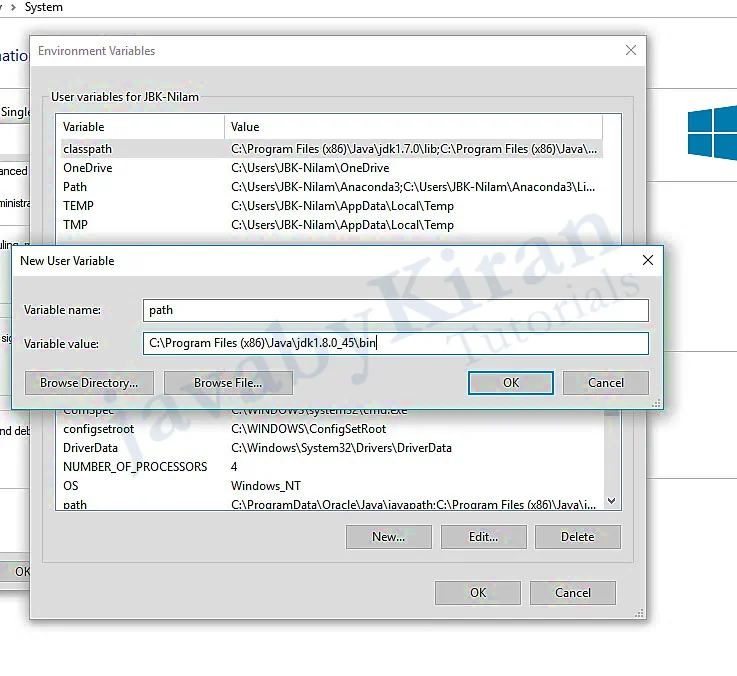Click Cancel in Environment Variables window
This screenshot has width=737, height=676.
(x=573, y=593)
